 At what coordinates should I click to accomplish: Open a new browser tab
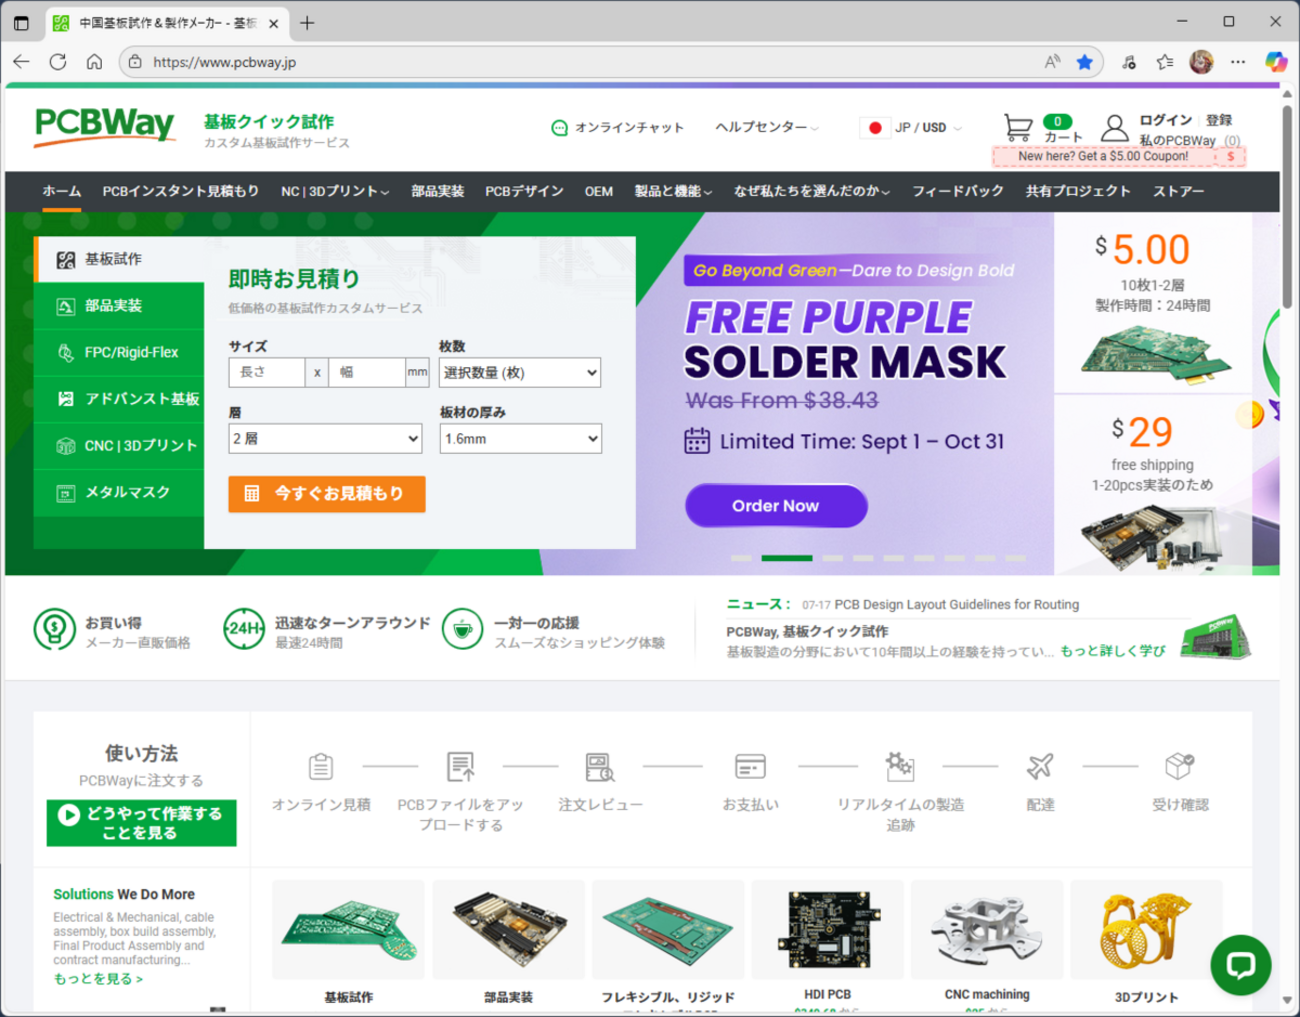[x=307, y=23]
